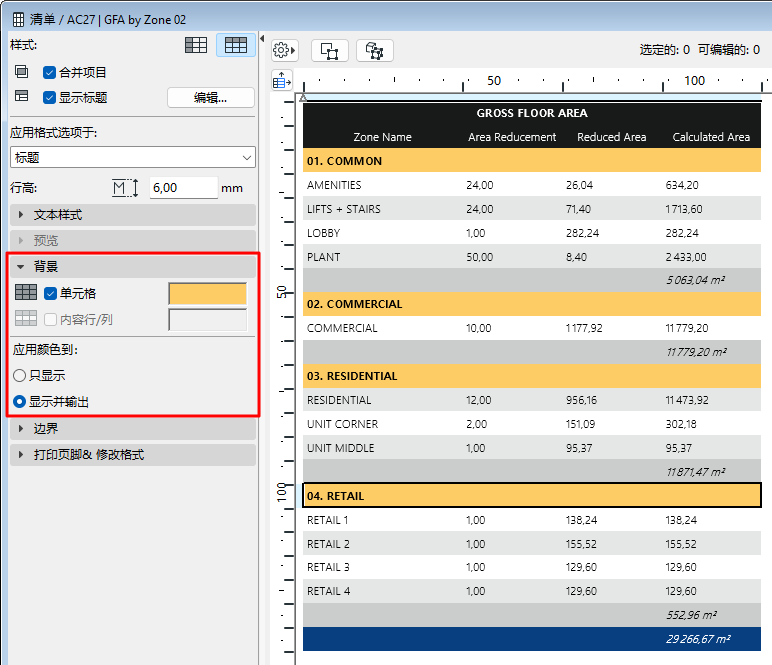Click the RETAIL 3 zone cell

point(328,567)
